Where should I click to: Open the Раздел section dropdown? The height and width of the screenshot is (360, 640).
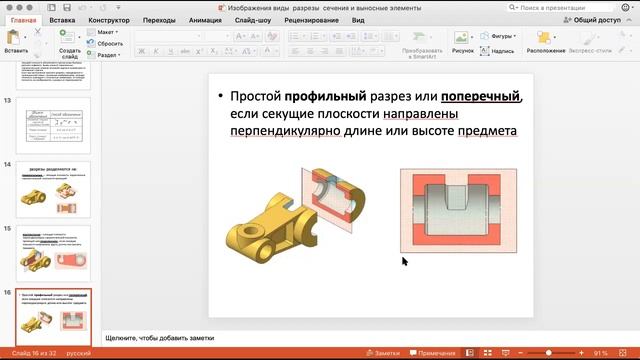pos(104,55)
